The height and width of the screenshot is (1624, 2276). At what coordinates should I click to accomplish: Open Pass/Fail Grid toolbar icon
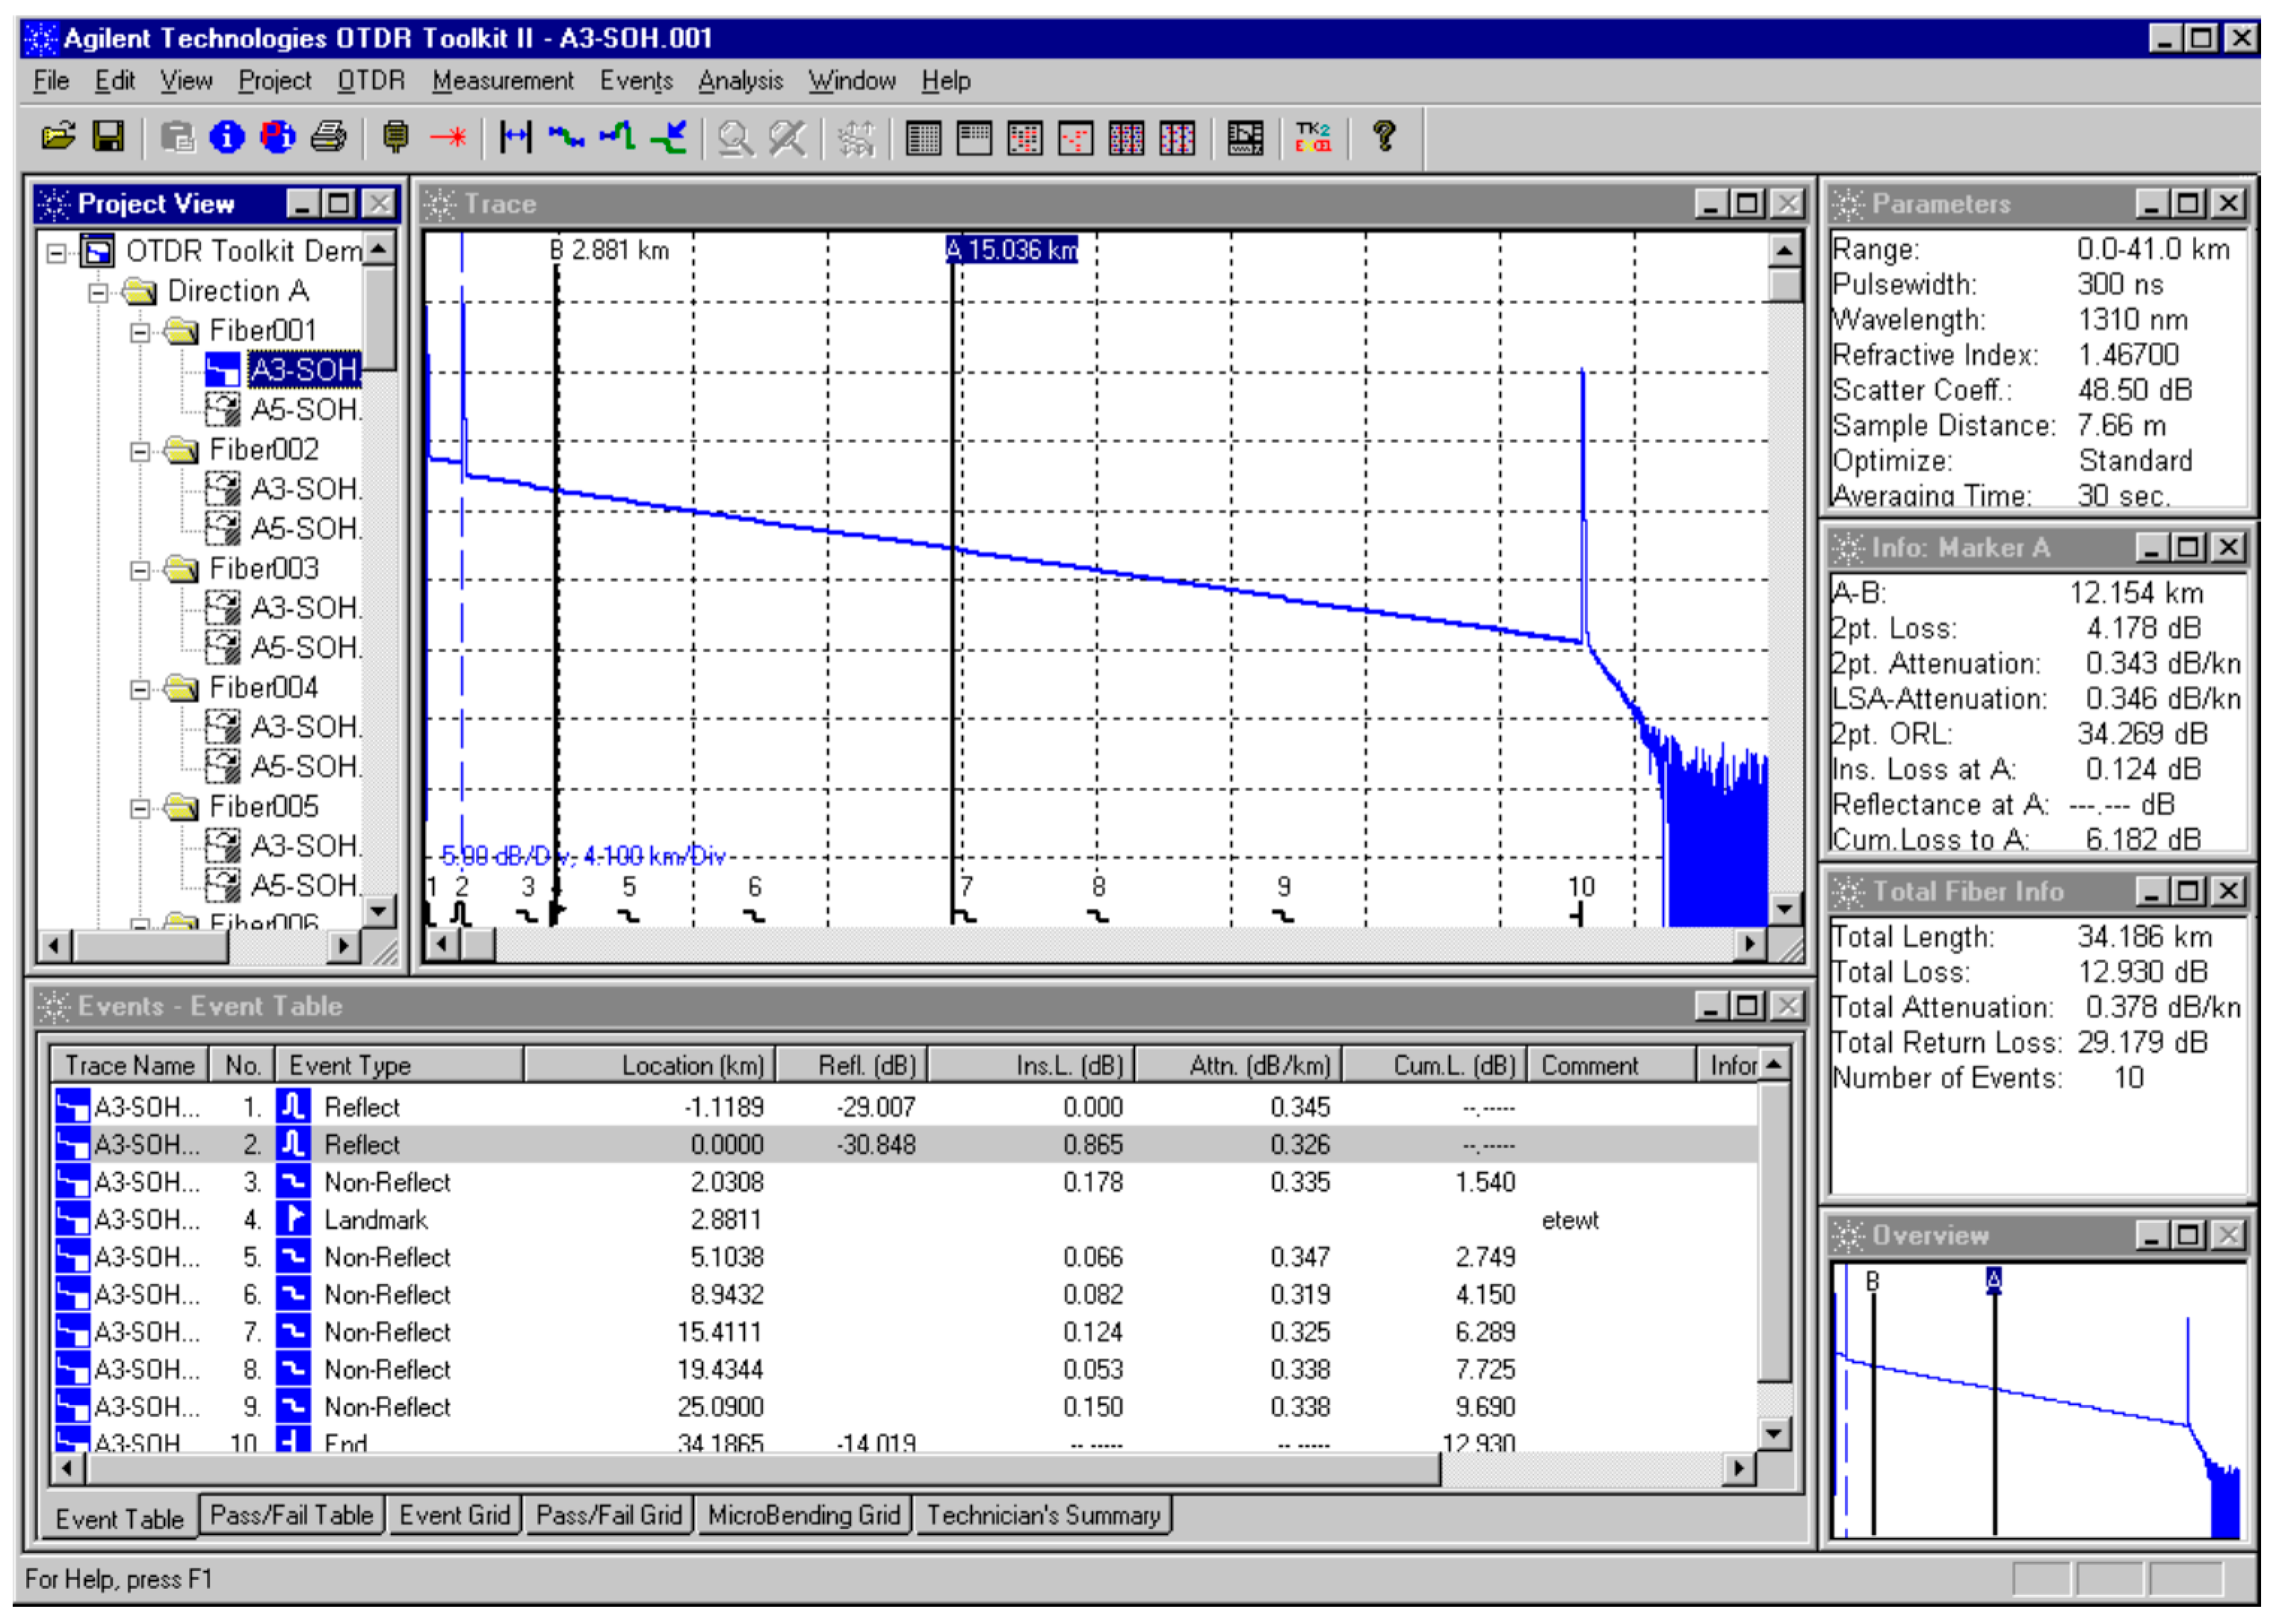tap(1076, 138)
